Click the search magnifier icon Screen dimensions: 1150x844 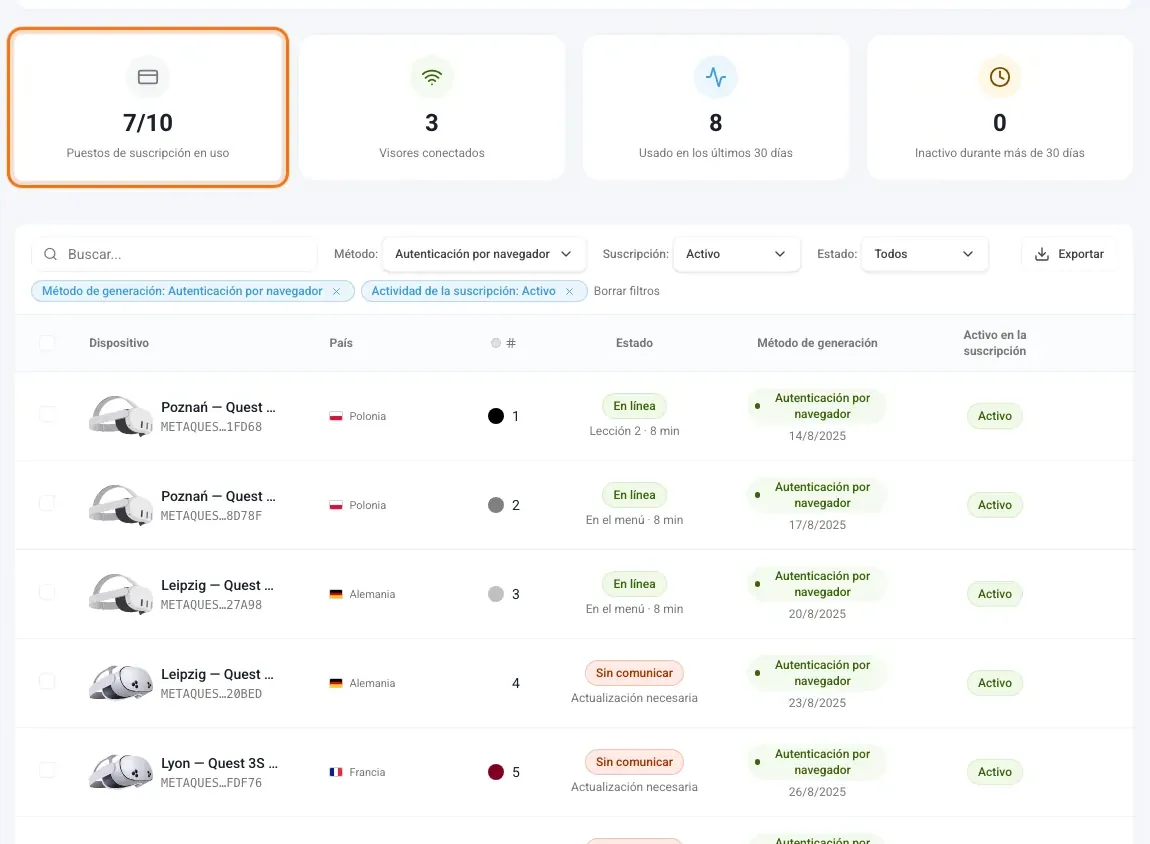51,254
